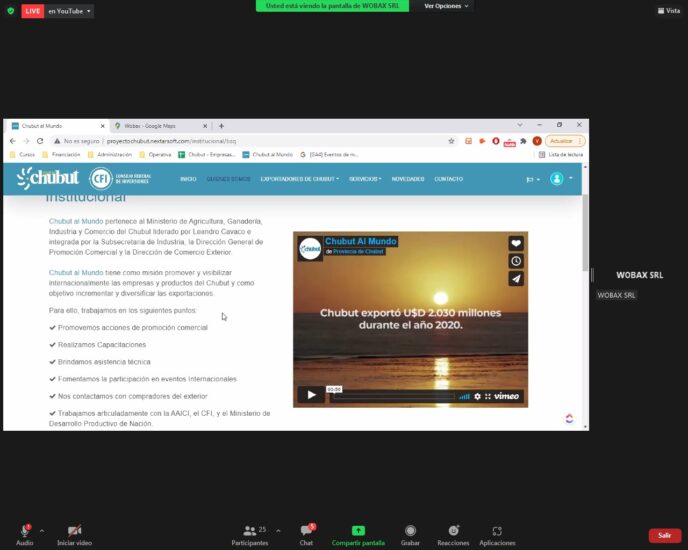Click the share paper-plane icon on video
Screen dimensions: 688x550
pyautogui.click(x=515, y=279)
